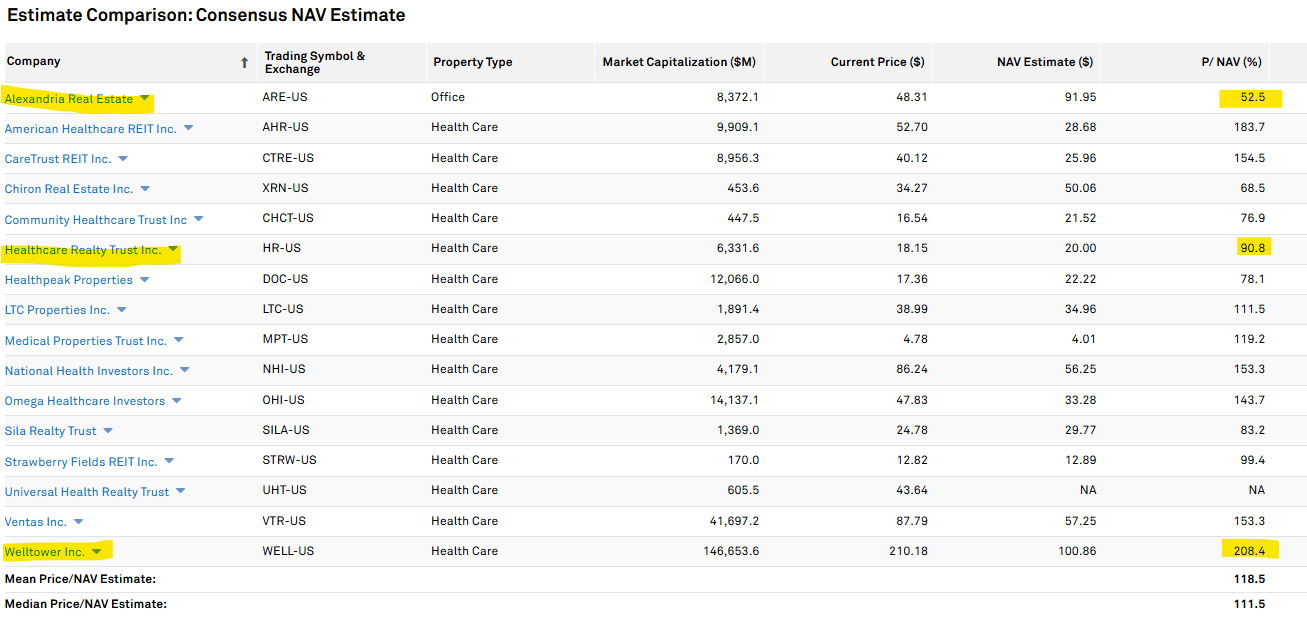Screen dimensions: 1307x619
Task: Open Alexandria Real Estate dropdown arrow
Action: [x=145, y=98]
